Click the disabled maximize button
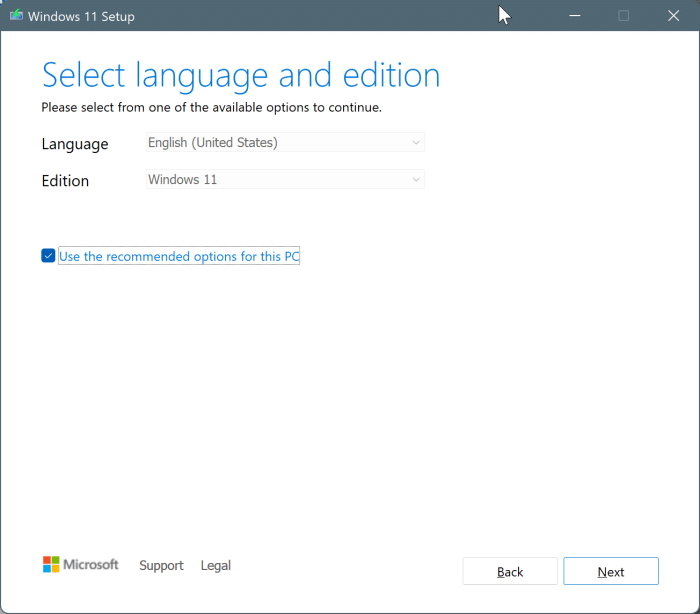The height and width of the screenshot is (614, 700). (624, 16)
